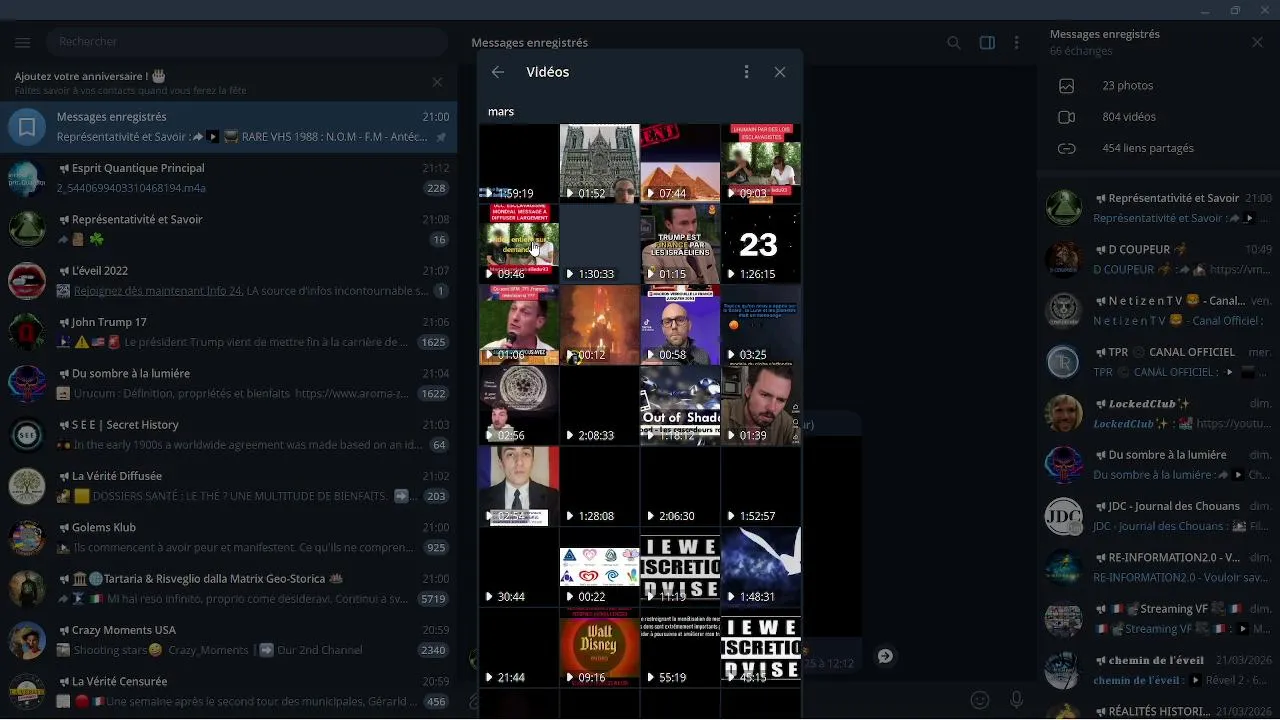
Task: Open S E E | Secret History chat
Action: 228,435
